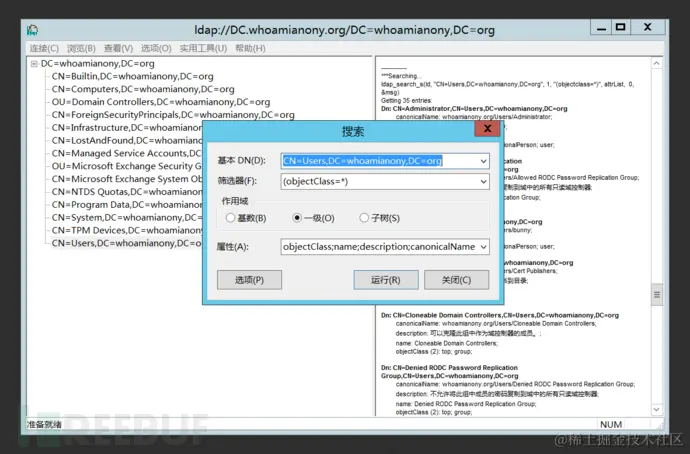Open the 连接(C) menu

coord(44,48)
